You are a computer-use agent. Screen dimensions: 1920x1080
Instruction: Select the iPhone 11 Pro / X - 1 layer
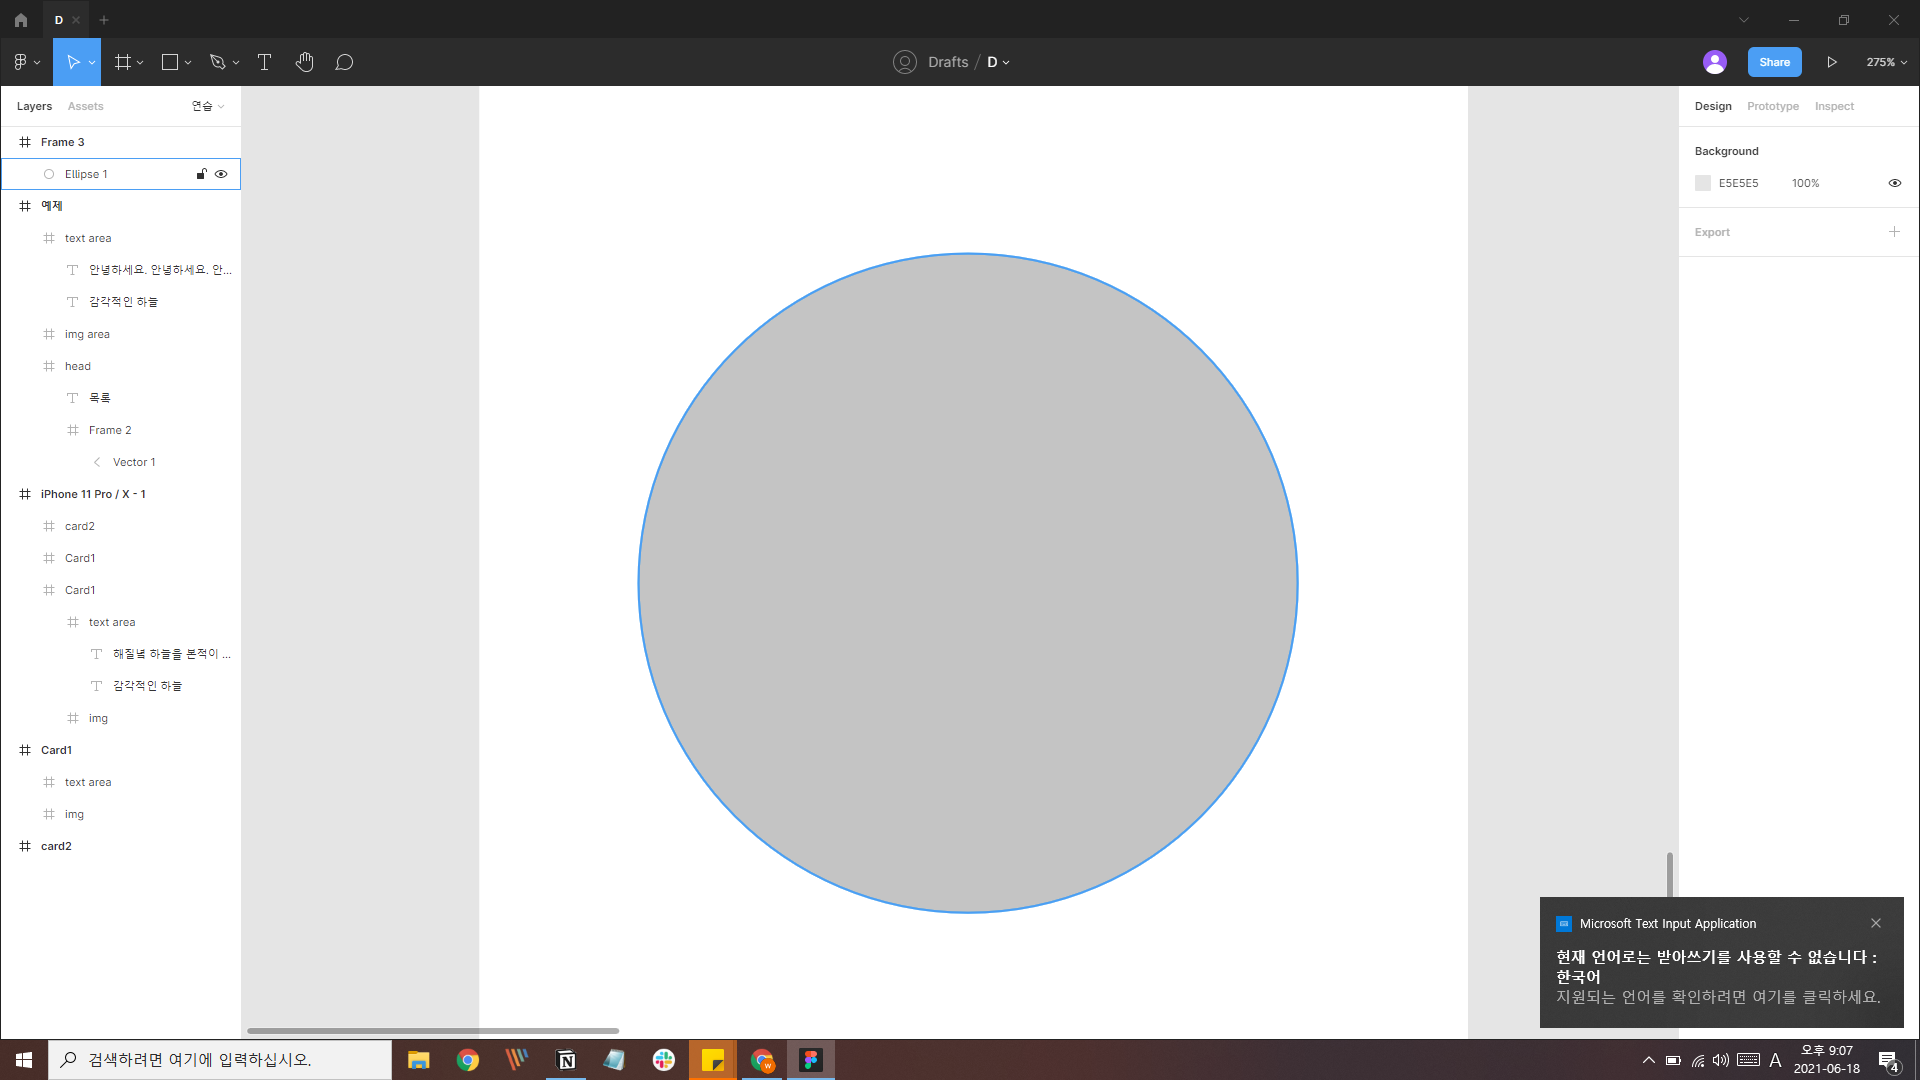93,494
